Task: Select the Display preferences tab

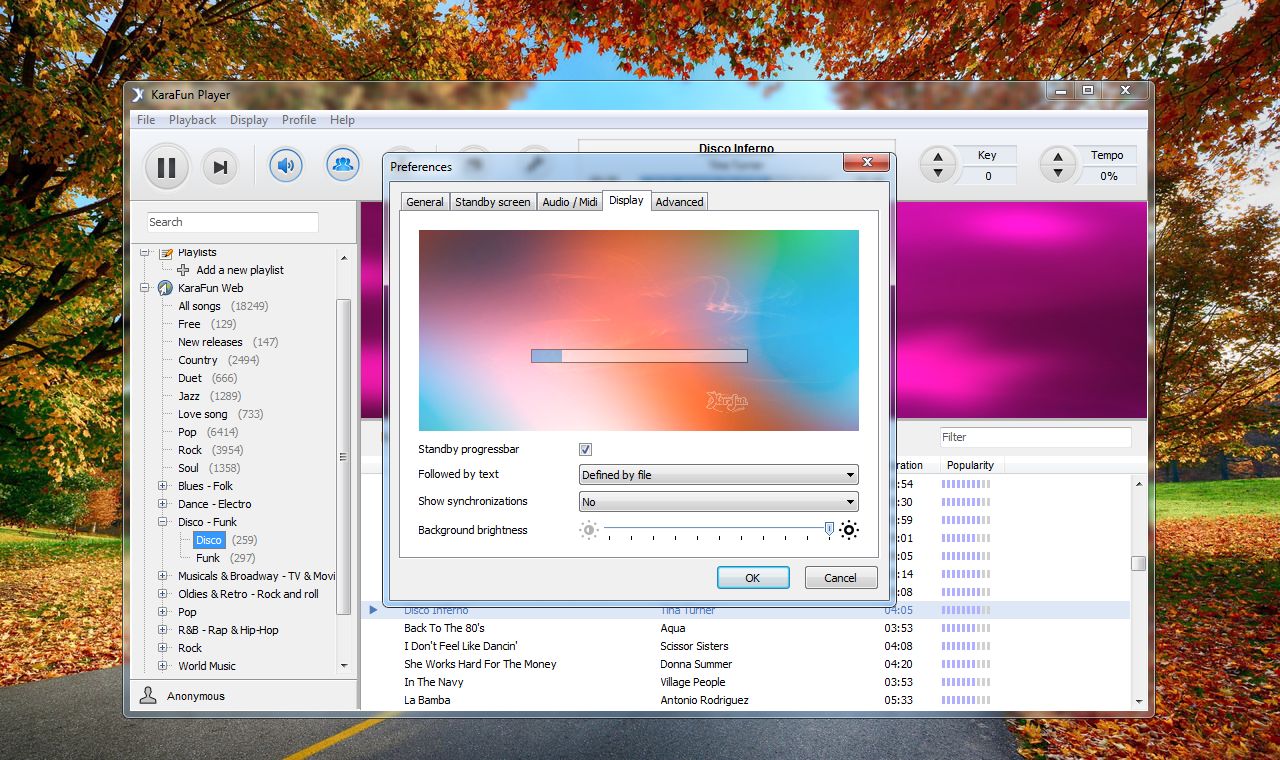Action: click(626, 200)
